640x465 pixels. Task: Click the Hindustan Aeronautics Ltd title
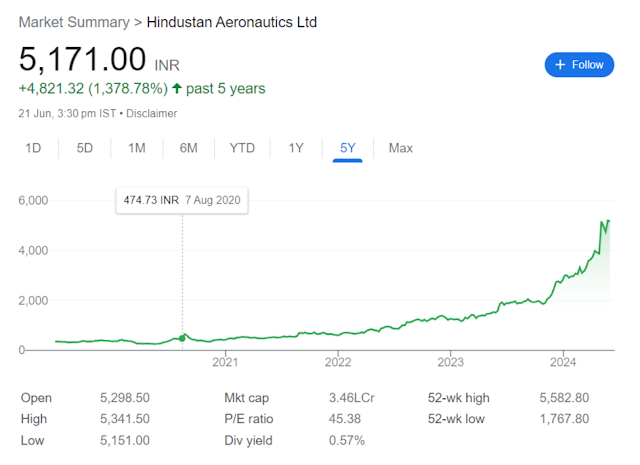(231, 22)
